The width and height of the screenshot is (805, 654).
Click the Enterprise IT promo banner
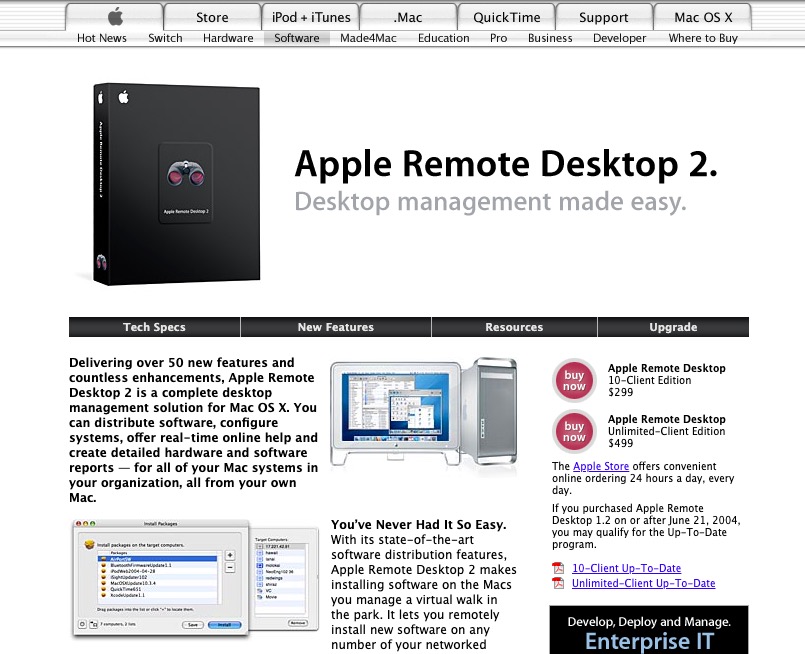tap(649, 630)
